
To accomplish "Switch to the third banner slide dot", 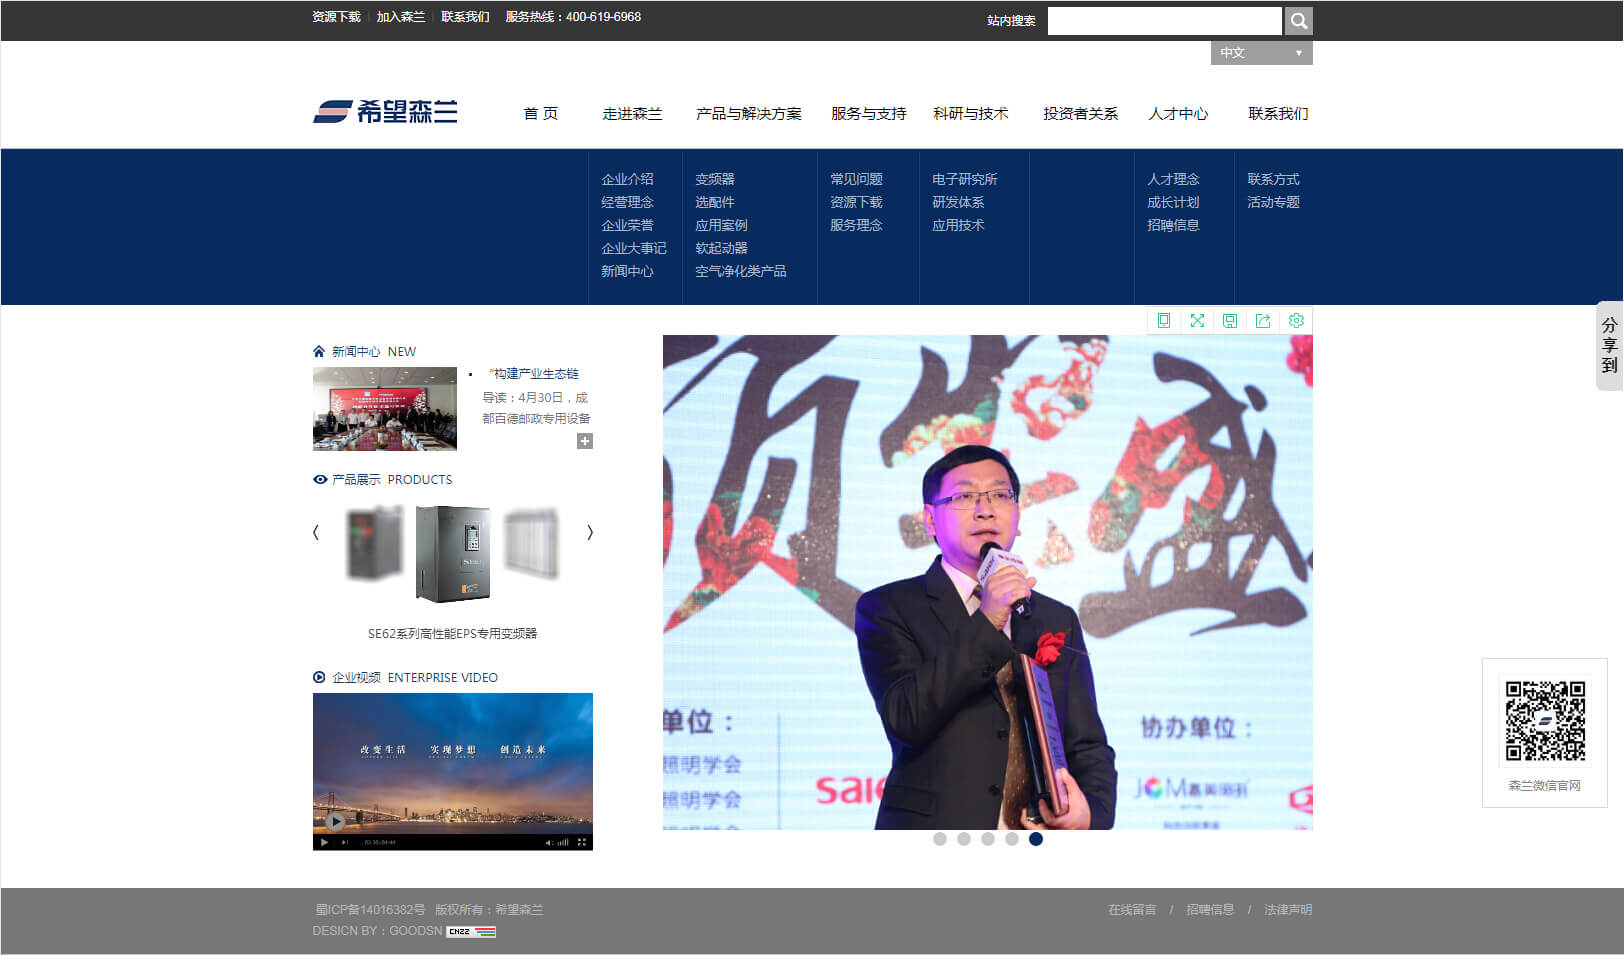I will 988,839.
